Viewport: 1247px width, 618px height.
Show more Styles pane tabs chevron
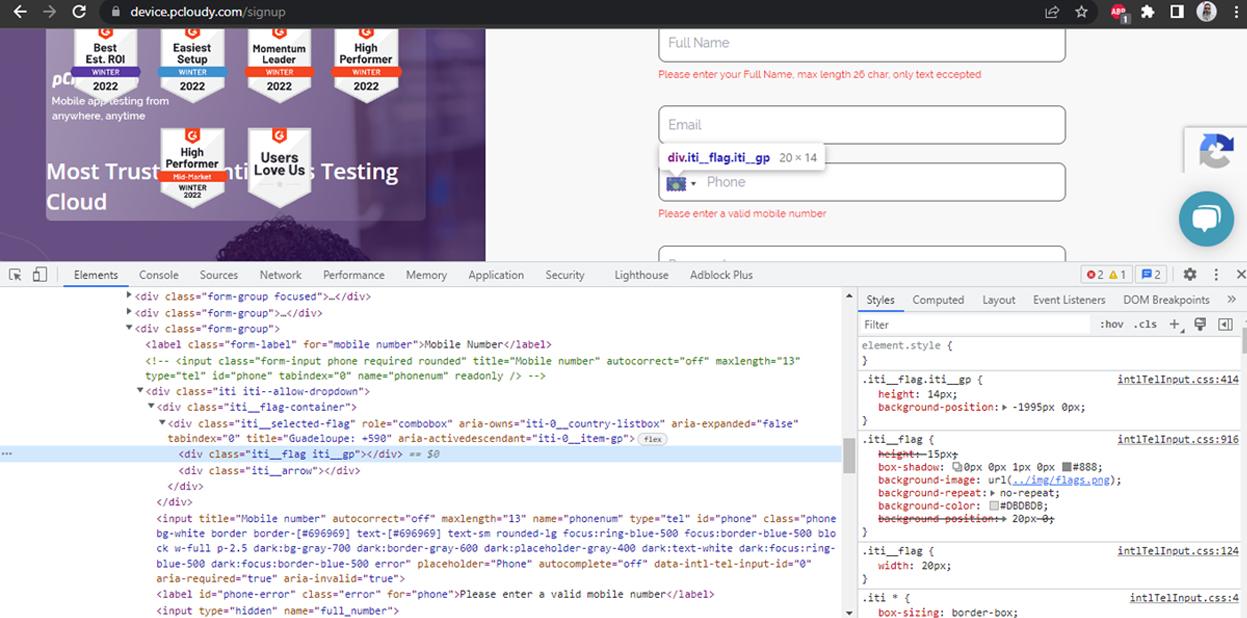(x=1231, y=299)
